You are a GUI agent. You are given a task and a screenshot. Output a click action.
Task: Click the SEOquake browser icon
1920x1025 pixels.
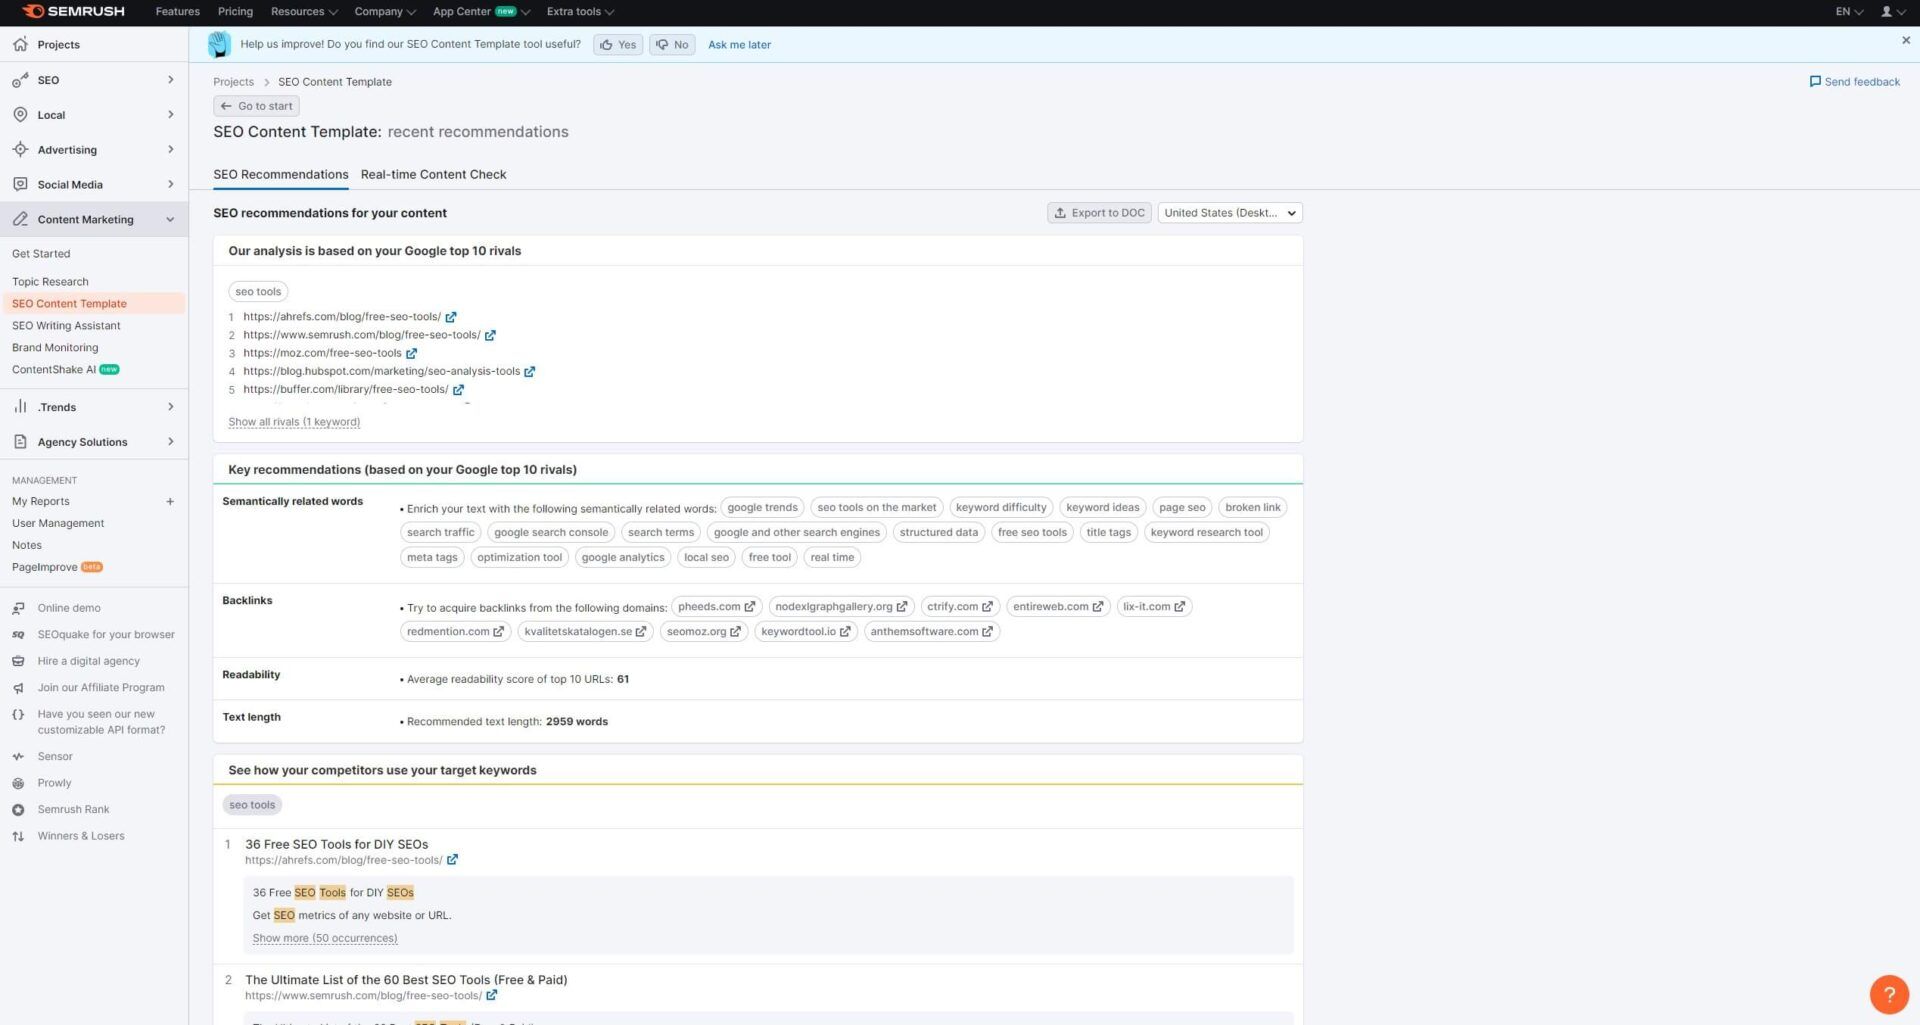point(18,635)
